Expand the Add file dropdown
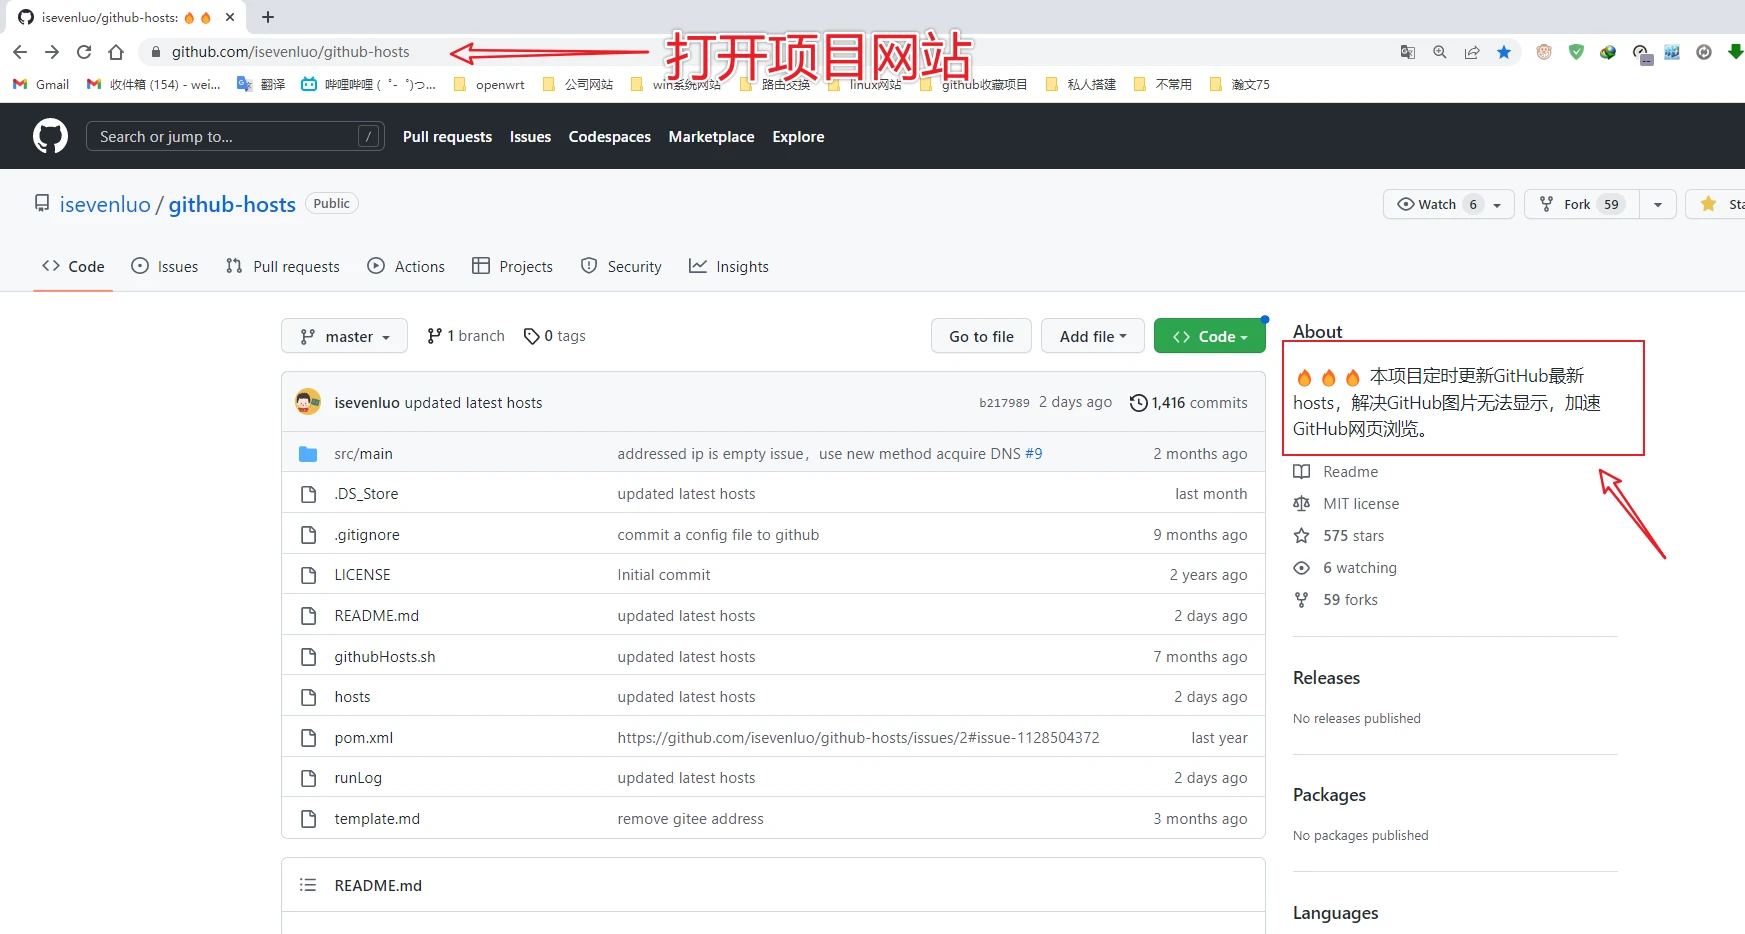Screen dimensions: 1745x934 (1093, 336)
